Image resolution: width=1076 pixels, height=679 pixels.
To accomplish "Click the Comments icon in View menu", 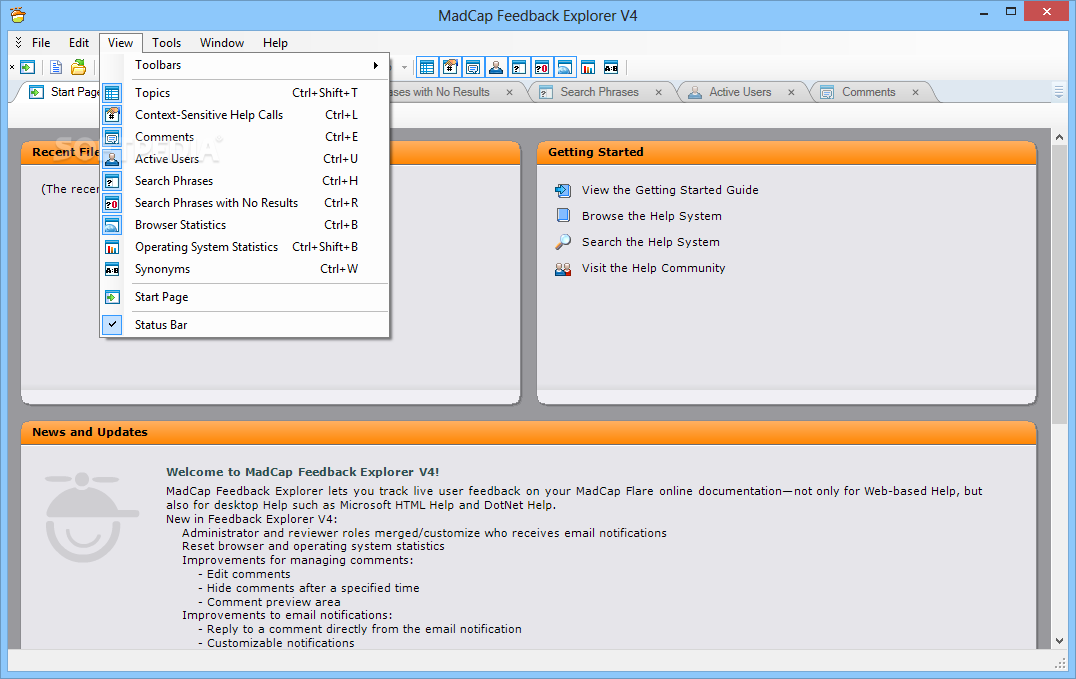I will pos(112,137).
